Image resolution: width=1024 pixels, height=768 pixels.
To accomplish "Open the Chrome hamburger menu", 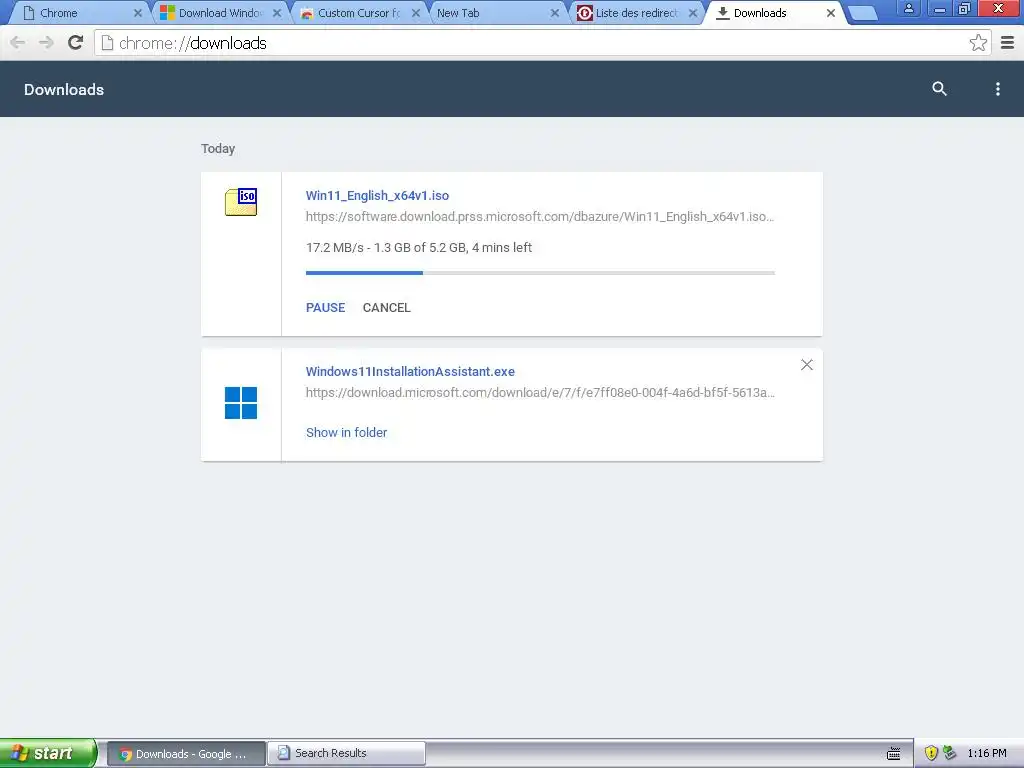I will coord(1008,43).
